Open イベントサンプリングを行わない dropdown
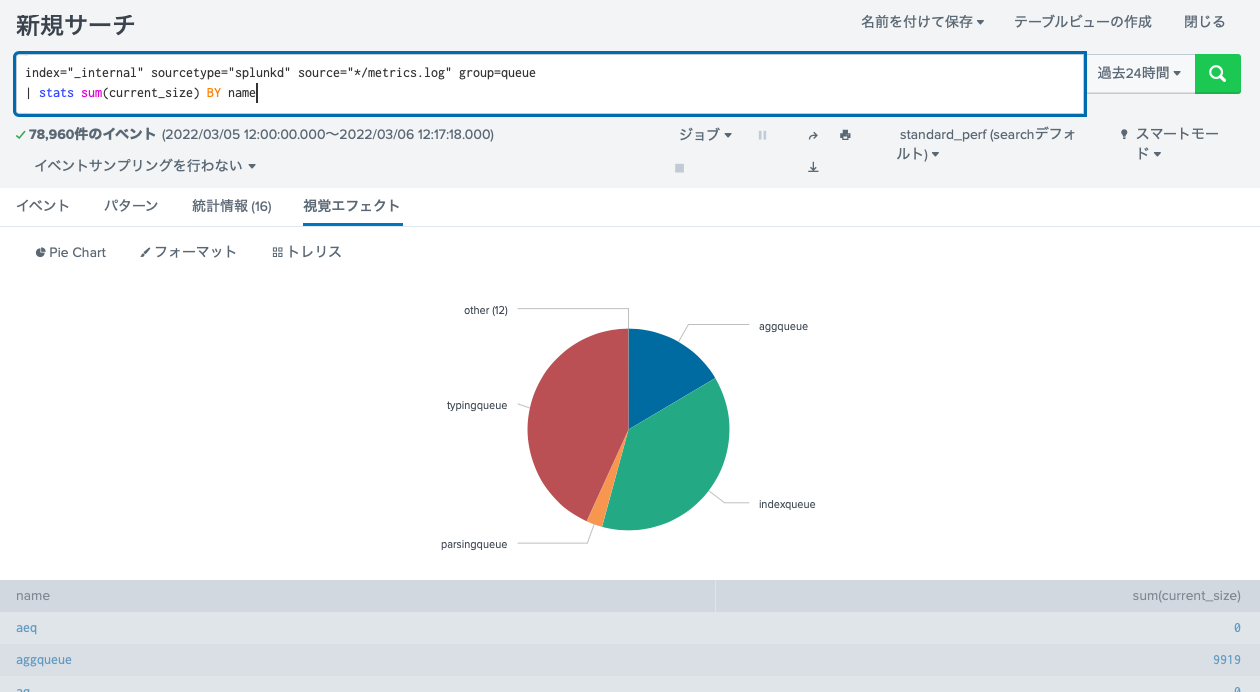This screenshot has width=1260, height=692. click(x=146, y=166)
